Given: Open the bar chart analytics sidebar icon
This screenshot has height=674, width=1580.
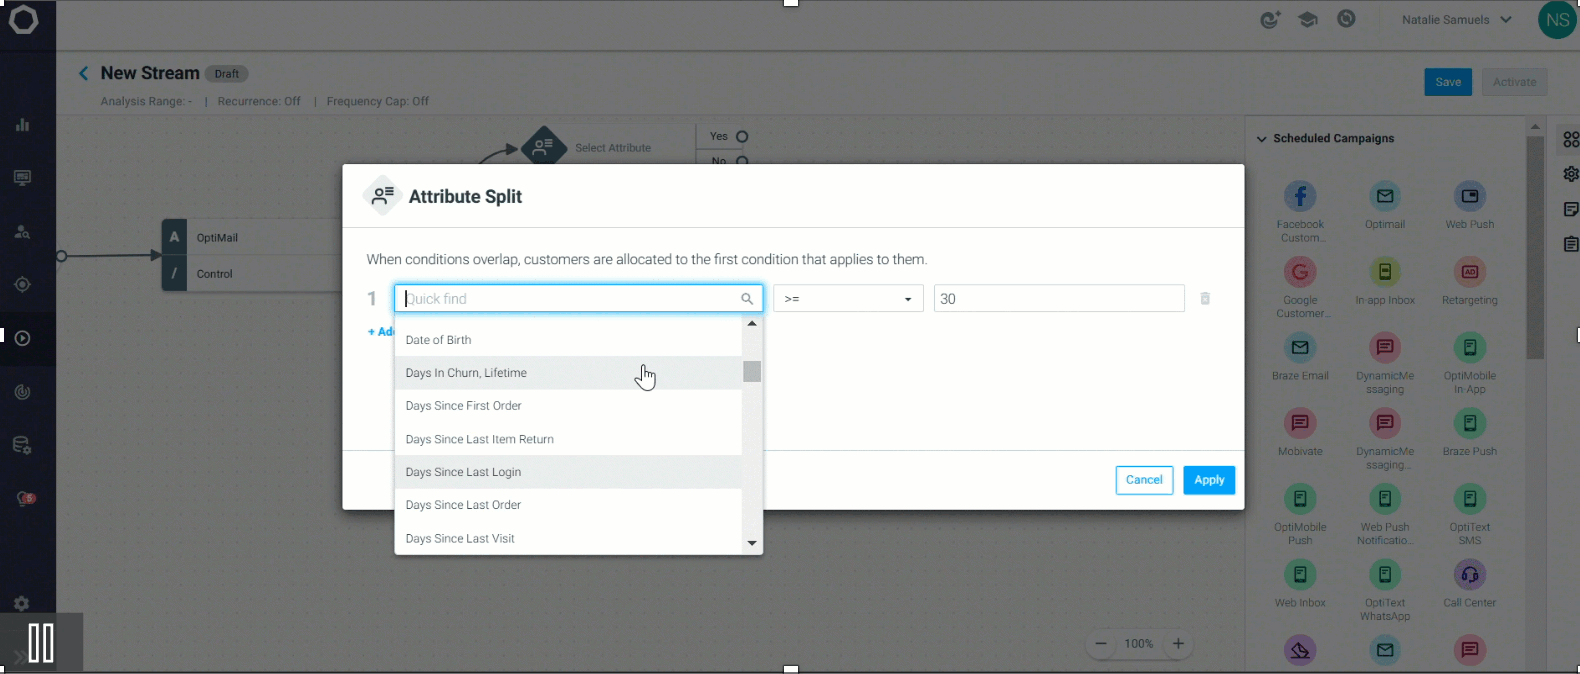Looking at the screenshot, I should 22,125.
